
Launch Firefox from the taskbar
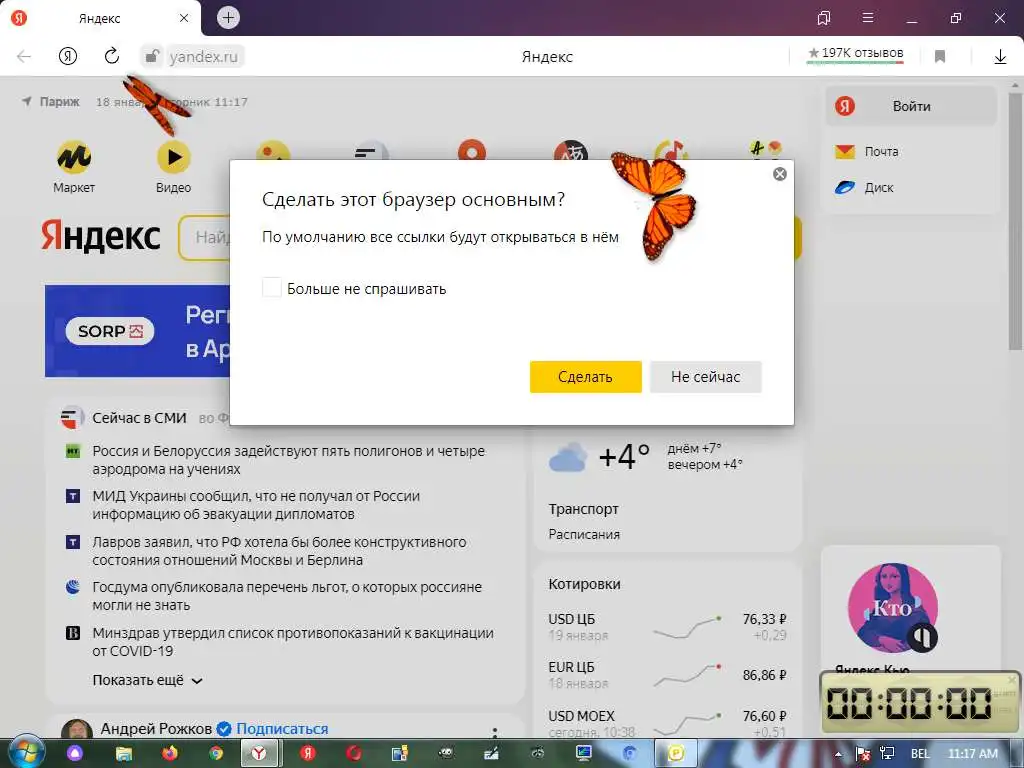170,754
